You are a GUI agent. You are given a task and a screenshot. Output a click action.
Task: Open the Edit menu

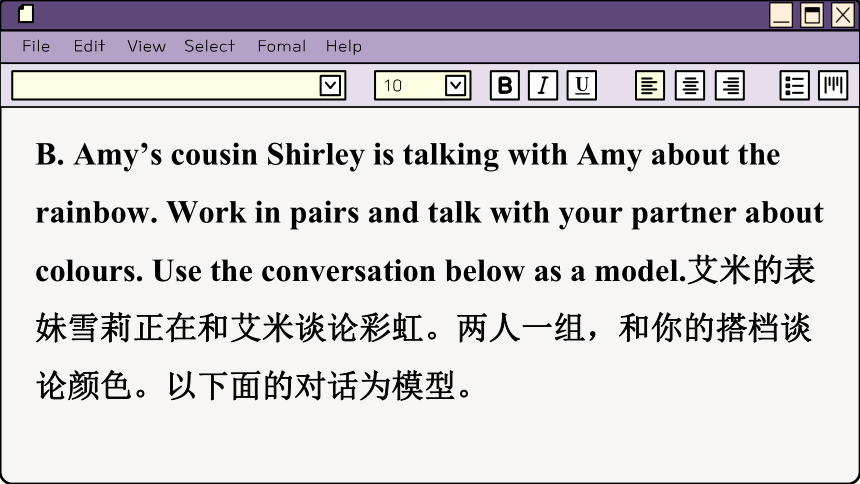(x=89, y=46)
